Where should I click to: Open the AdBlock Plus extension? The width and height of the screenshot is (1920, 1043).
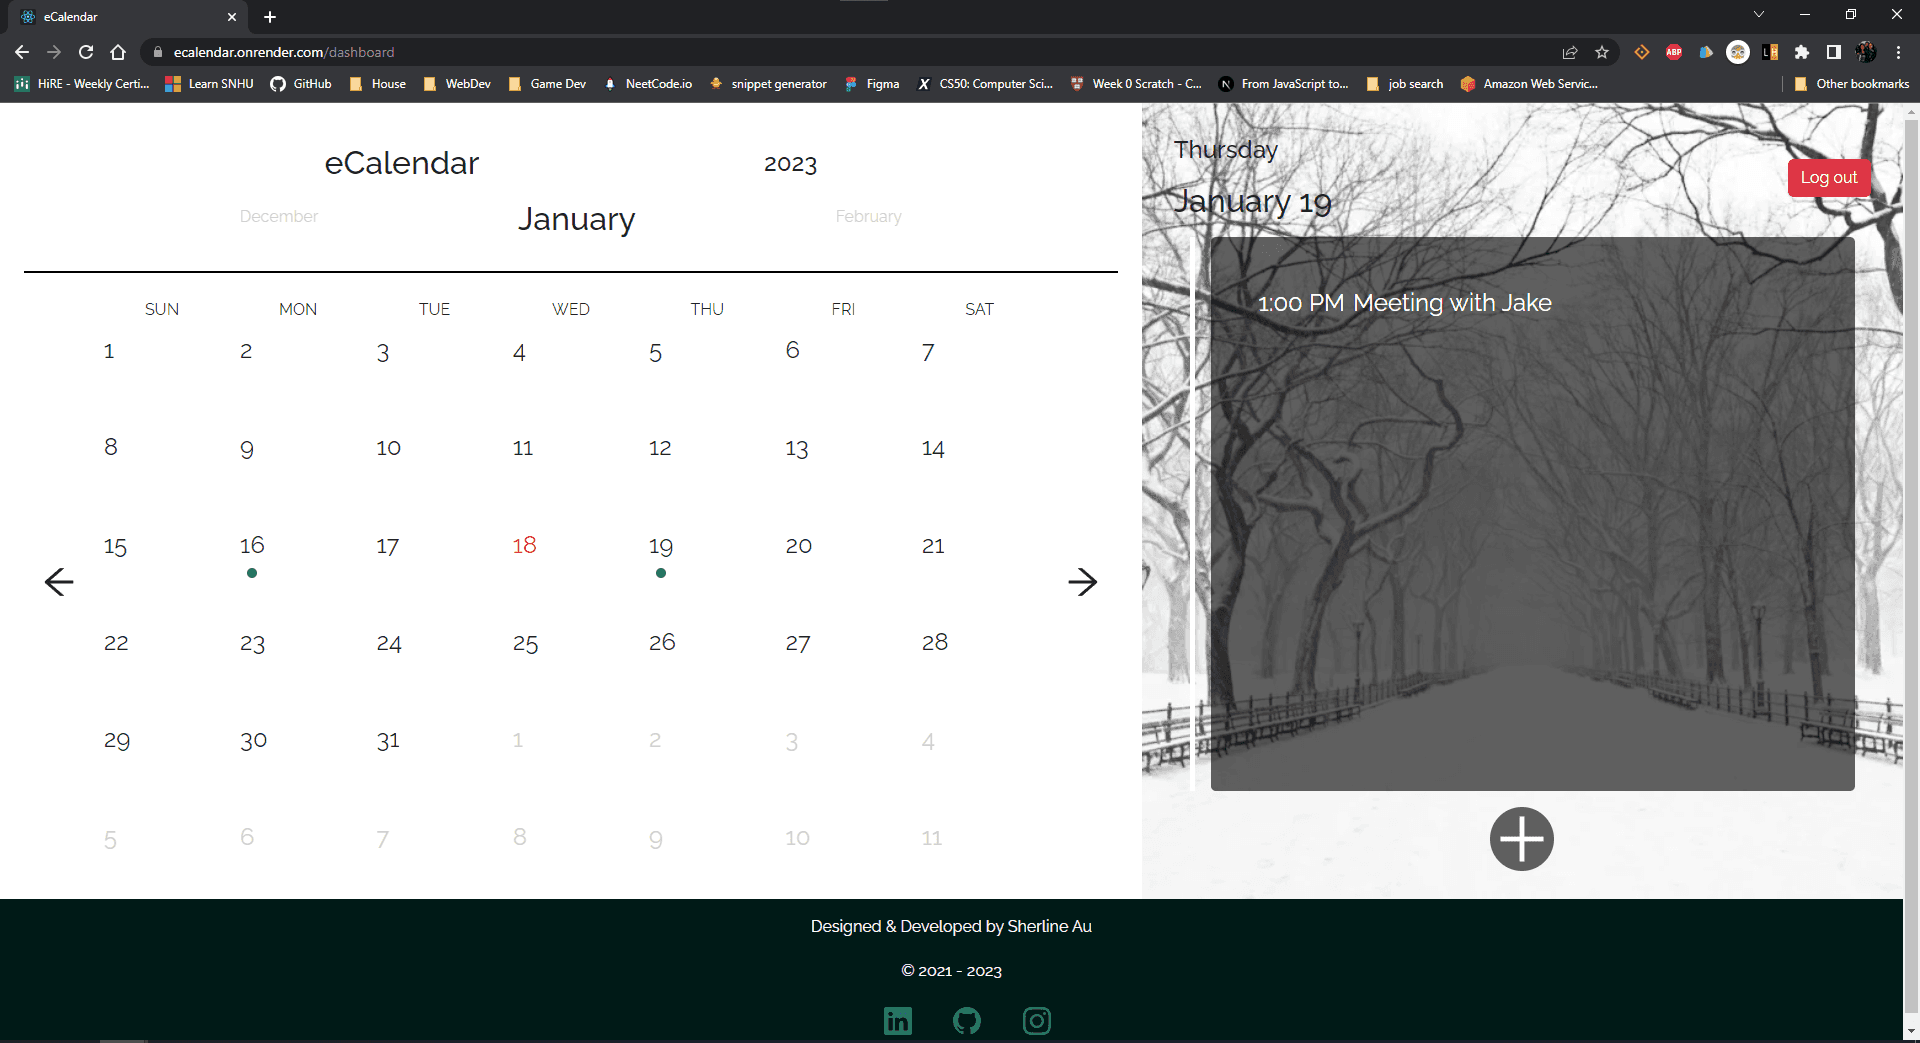coord(1674,52)
